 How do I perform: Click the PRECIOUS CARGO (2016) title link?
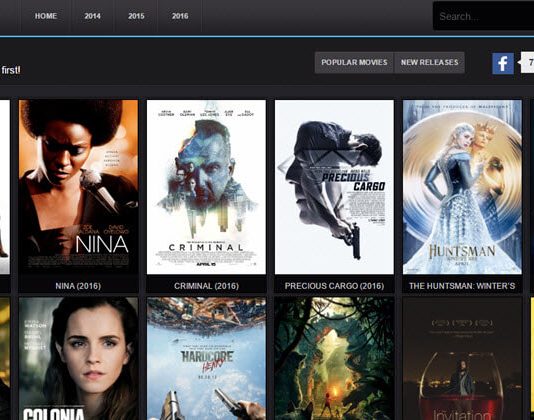click(334, 286)
